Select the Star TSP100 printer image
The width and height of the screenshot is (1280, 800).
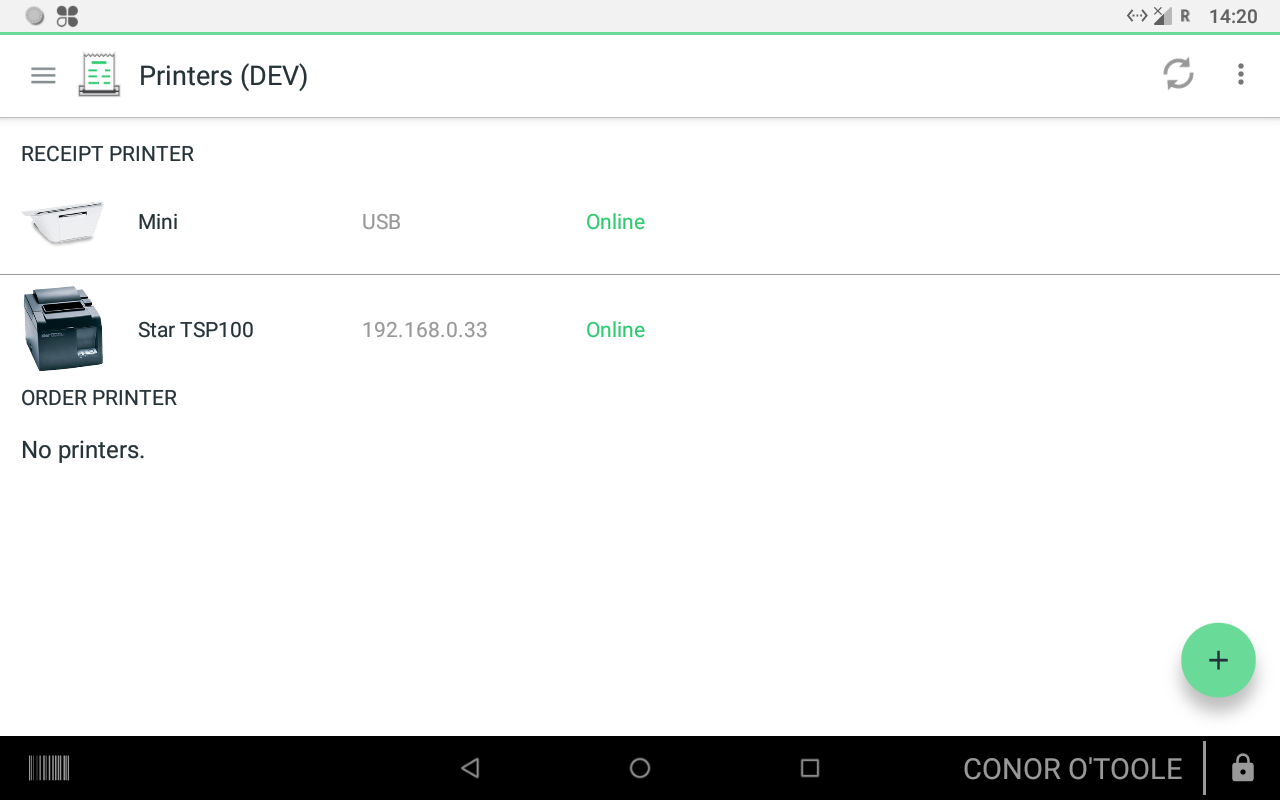coord(63,329)
